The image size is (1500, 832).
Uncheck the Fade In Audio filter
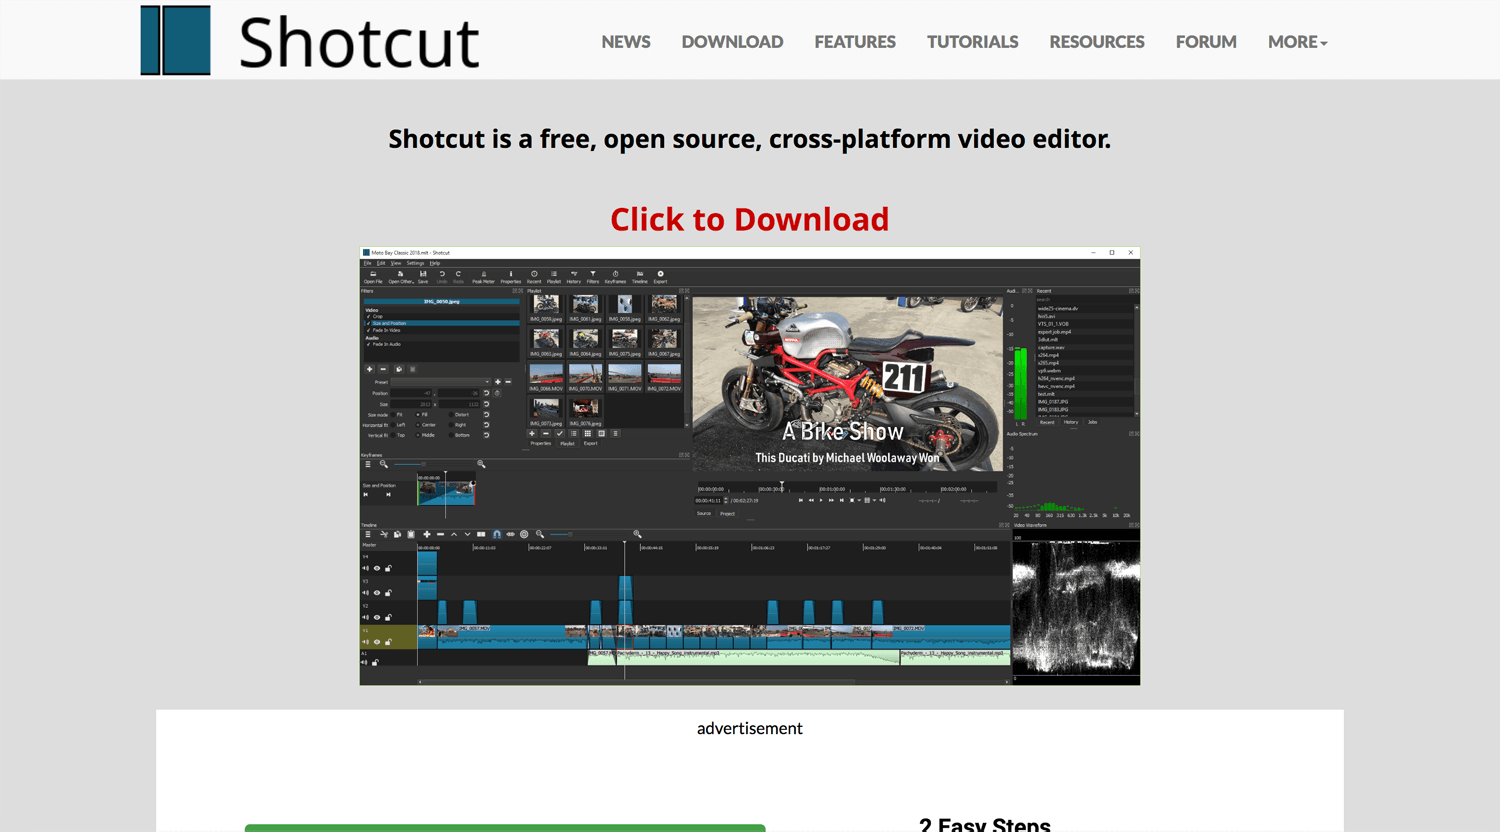368,344
